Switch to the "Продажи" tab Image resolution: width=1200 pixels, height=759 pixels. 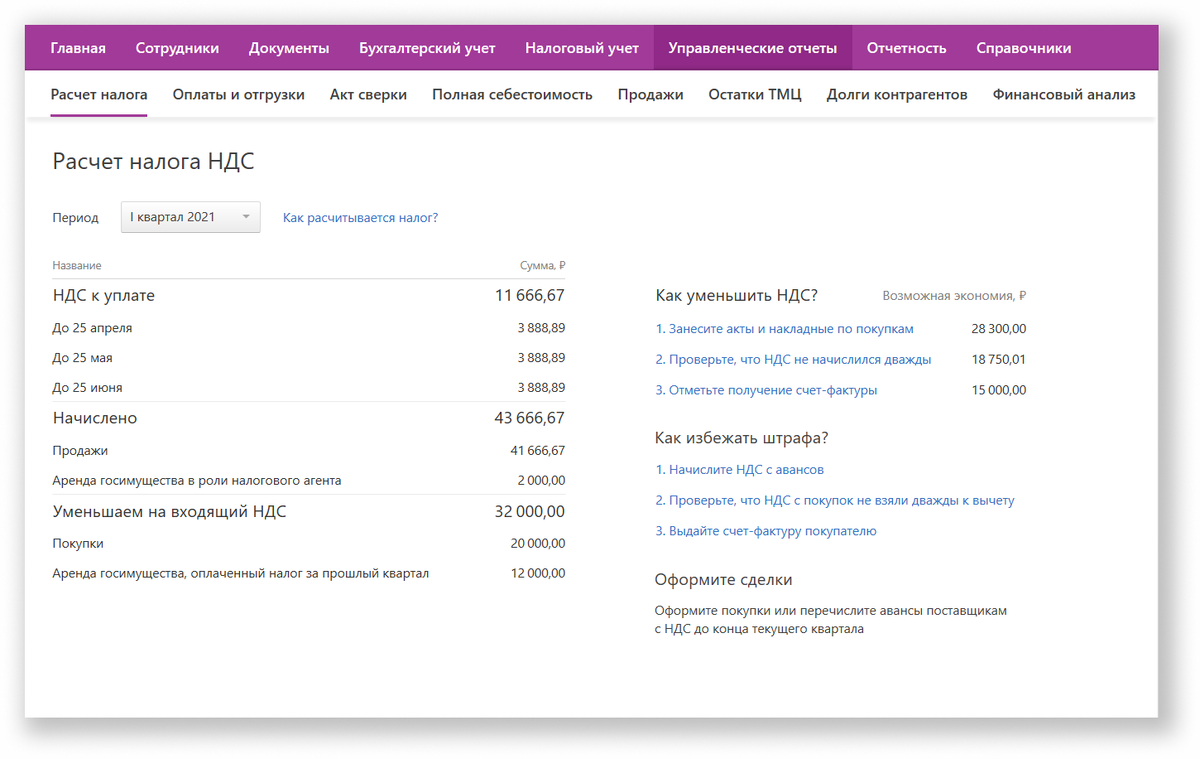pos(650,94)
